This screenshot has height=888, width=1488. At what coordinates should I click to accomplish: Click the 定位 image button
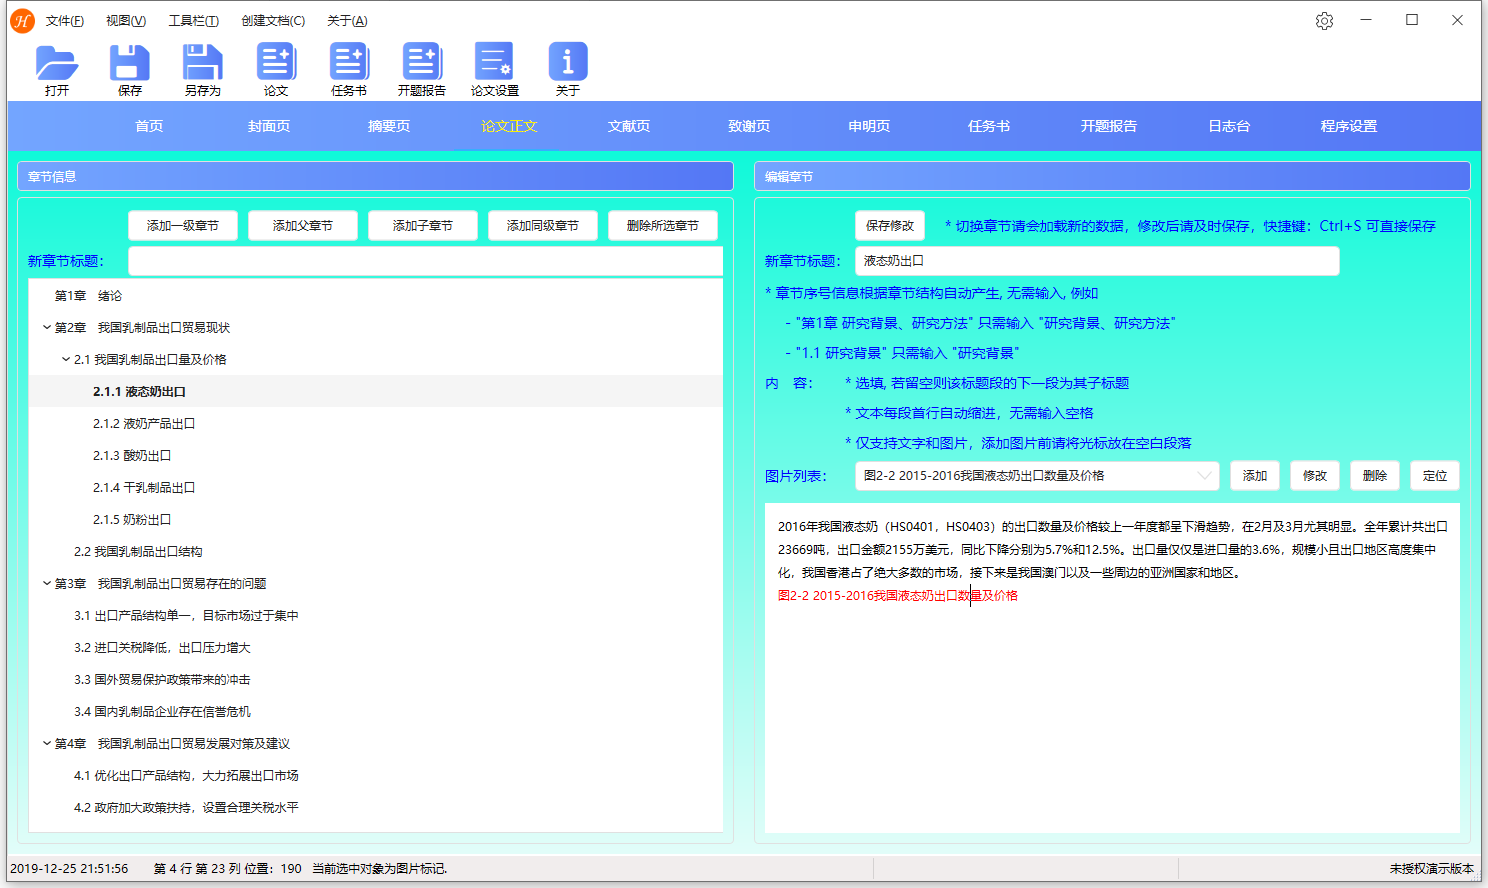(x=1435, y=476)
